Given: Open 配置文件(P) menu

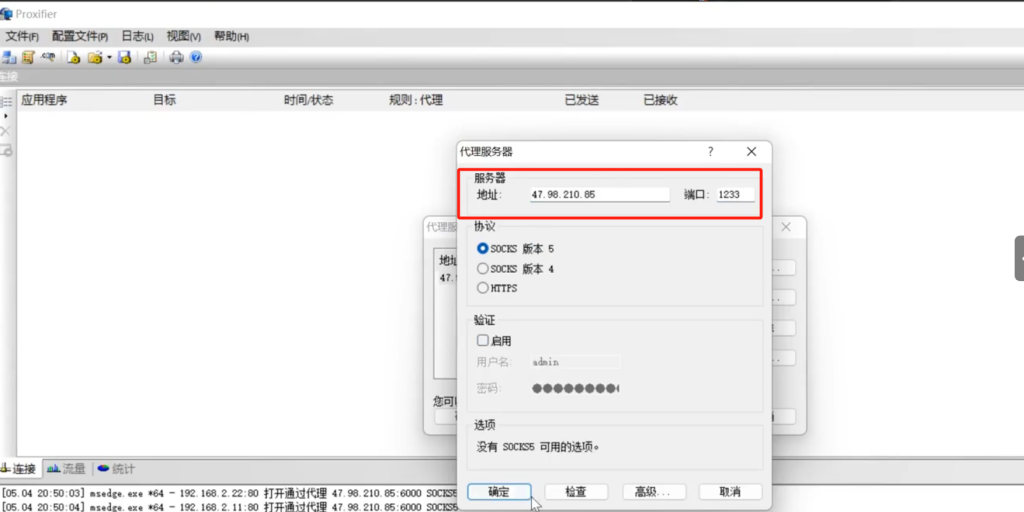Looking at the screenshot, I should pyautogui.click(x=80, y=37).
